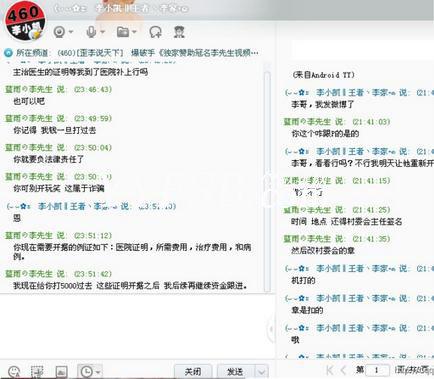The height and width of the screenshot is (379, 434).
Task: Jump to the first page in history panel
Action: coord(330,370)
